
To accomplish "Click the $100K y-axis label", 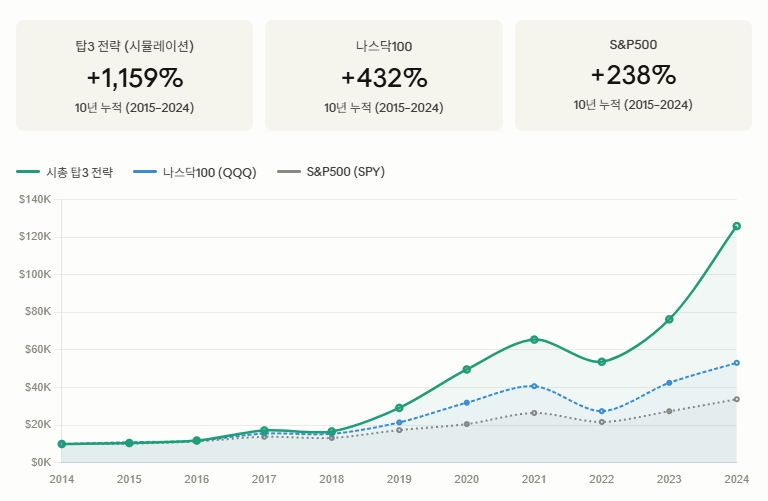I will point(35,274).
